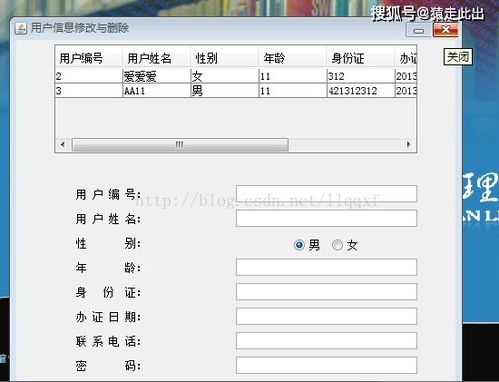Click the AA11 name cell
Image resolution: width=499 pixels, height=382 pixels.
[157, 90]
